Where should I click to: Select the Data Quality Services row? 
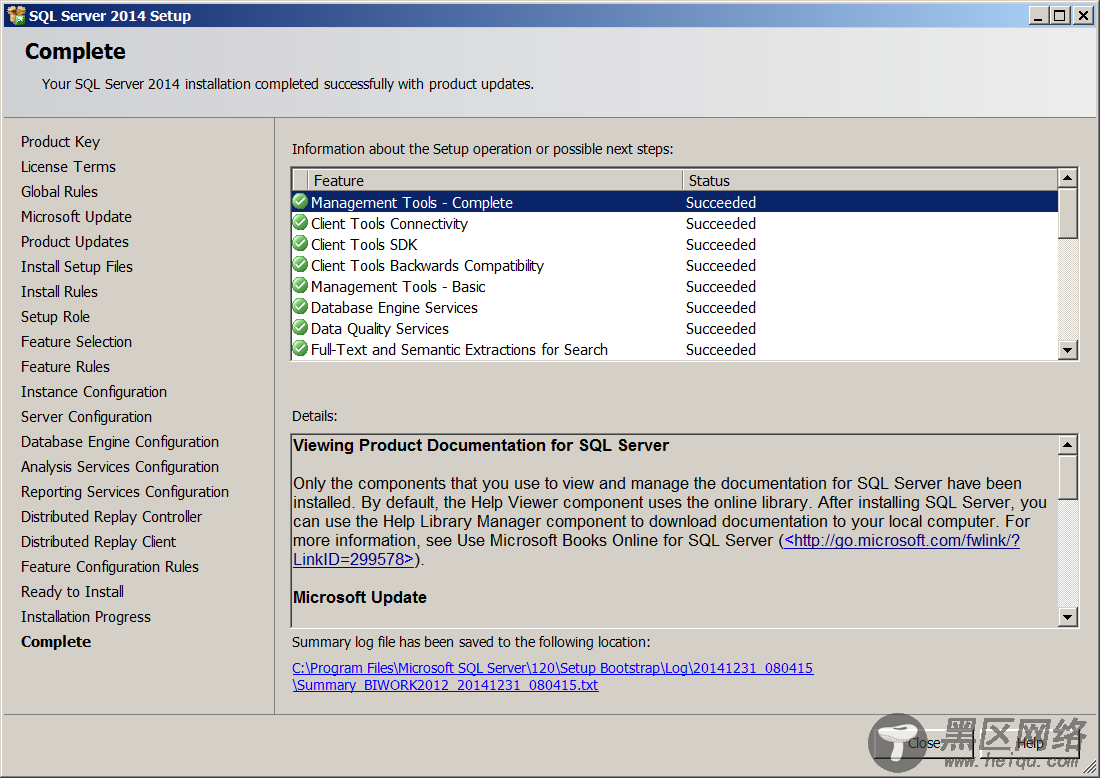(x=675, y=328)
